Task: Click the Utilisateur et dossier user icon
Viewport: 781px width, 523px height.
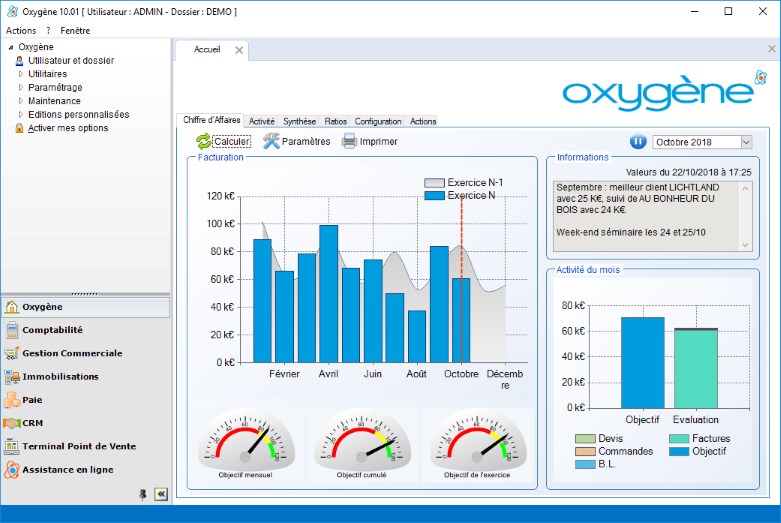Action: coord(19,61)
